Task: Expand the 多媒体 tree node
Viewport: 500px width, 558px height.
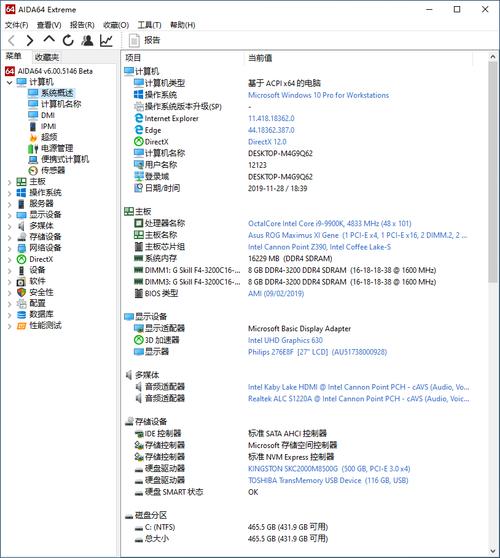Action: [10, 226]
